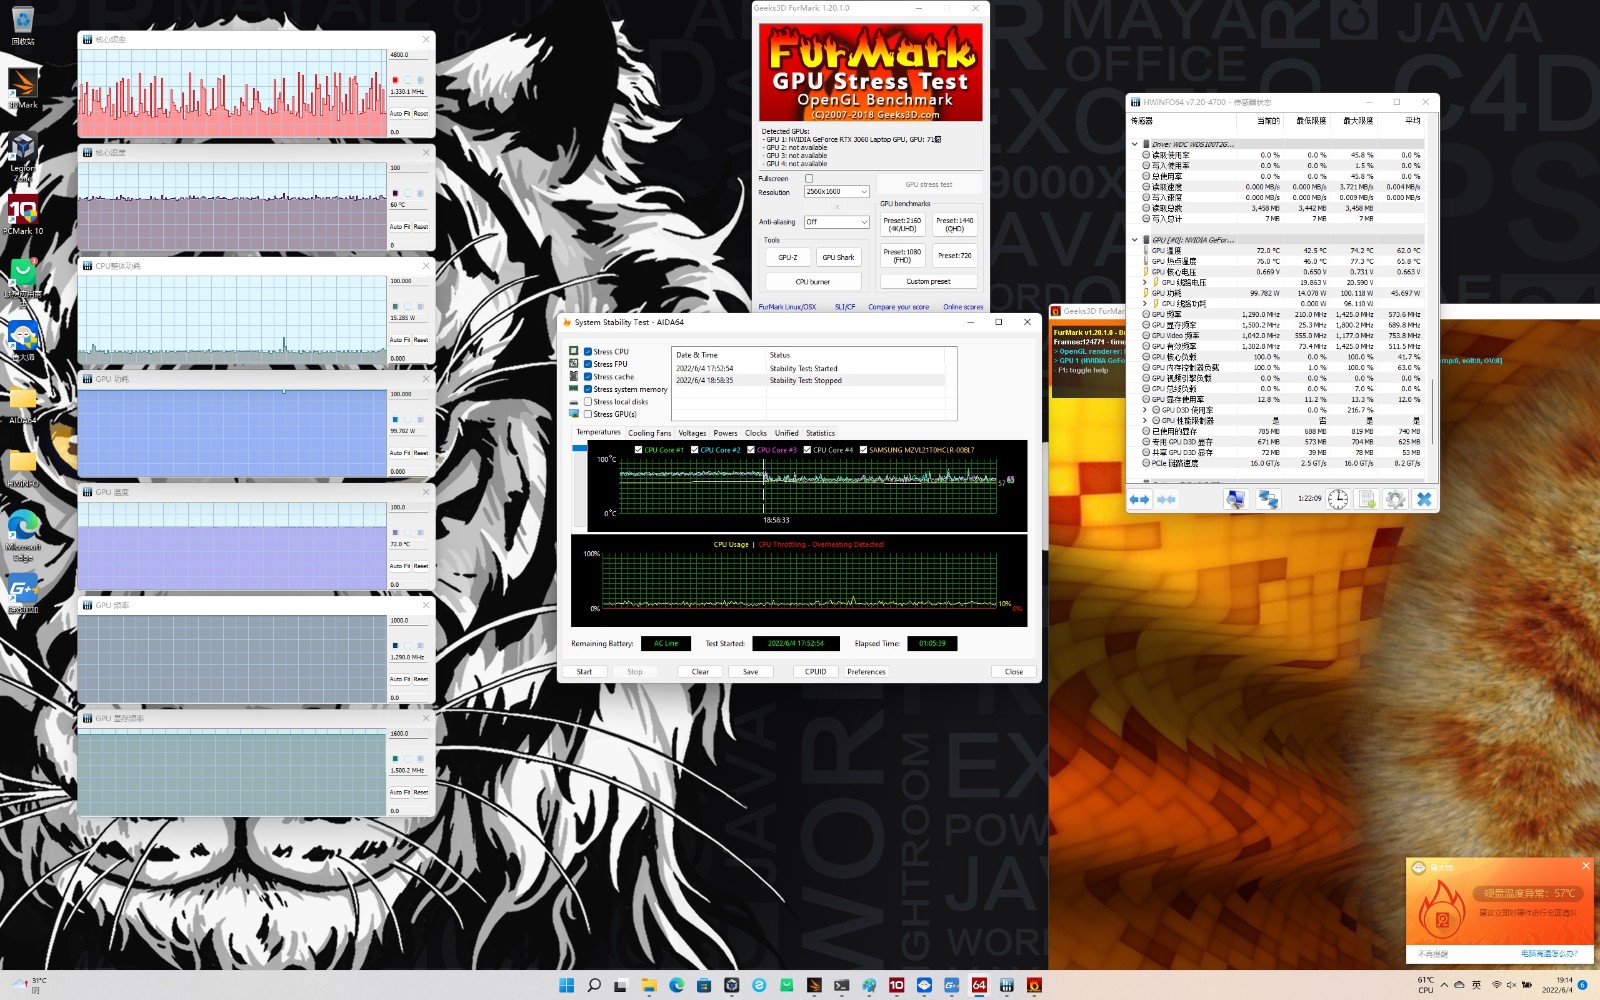This screenshot has width=1600, height=1000.
Task: Open the AIDA64 desktop folder icon
Action: pyautogui.click(x=23, y=404)
